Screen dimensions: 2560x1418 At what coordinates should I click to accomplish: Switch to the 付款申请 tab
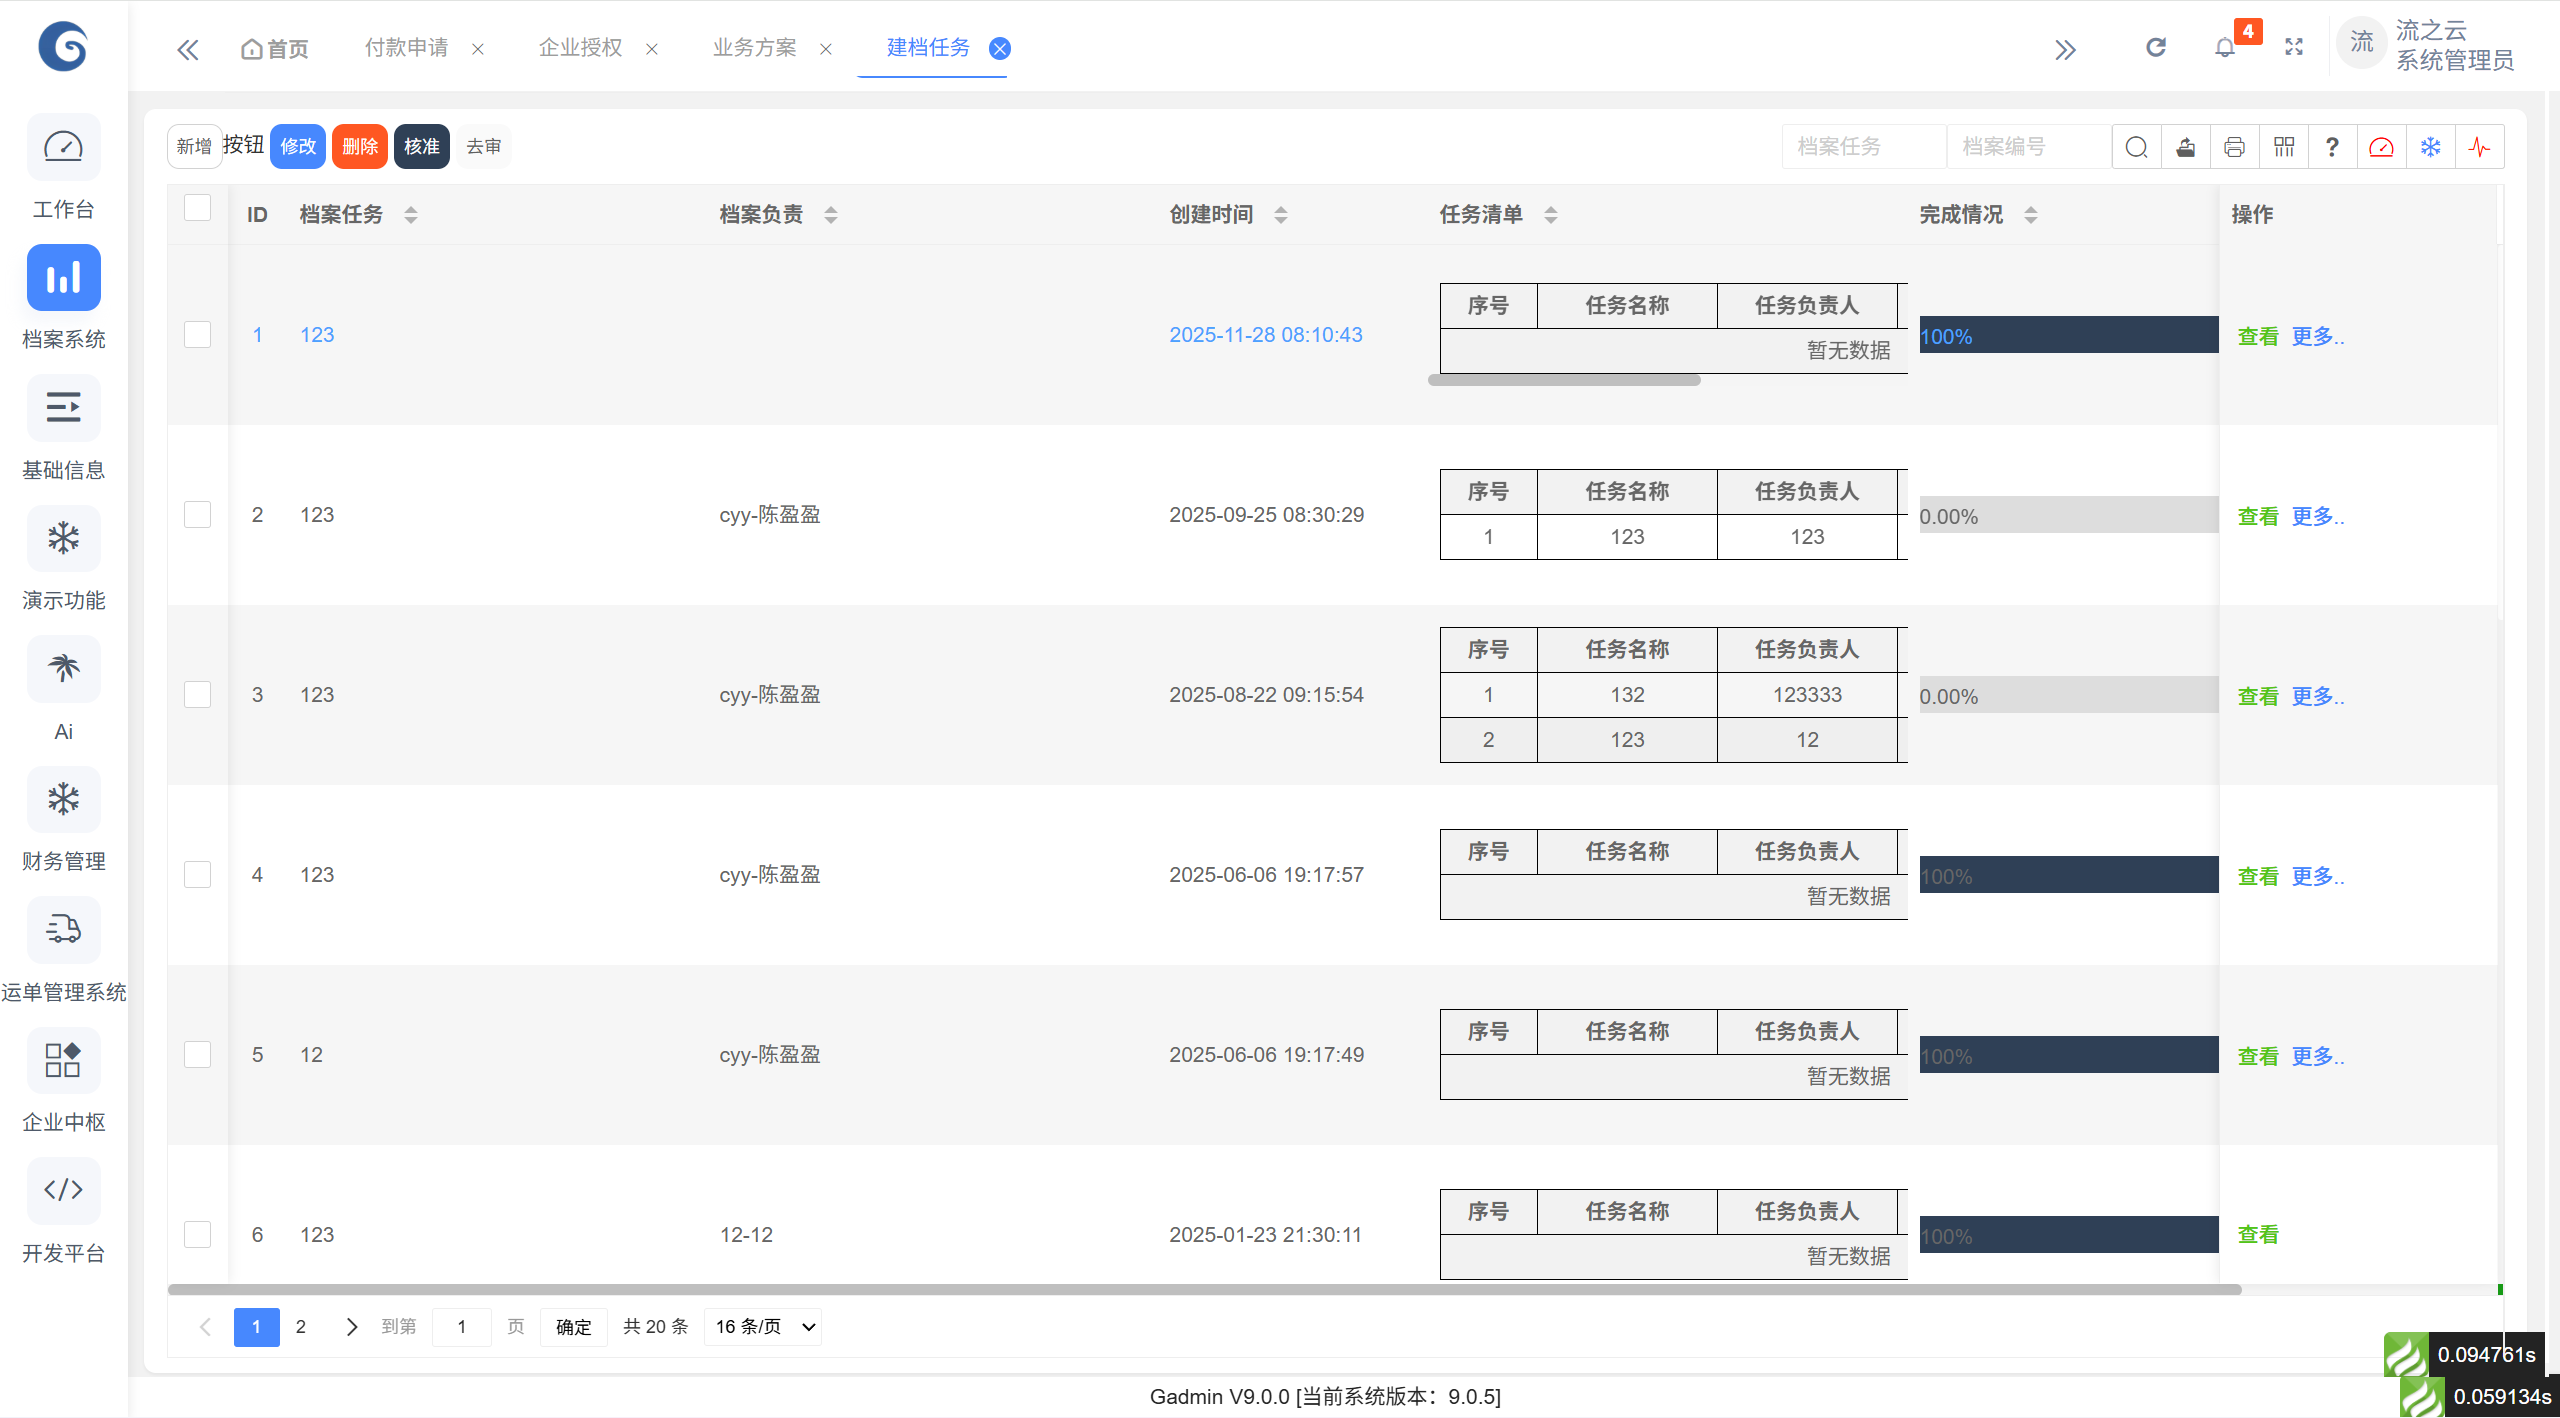pyautogui.click(x=406, y=48)
